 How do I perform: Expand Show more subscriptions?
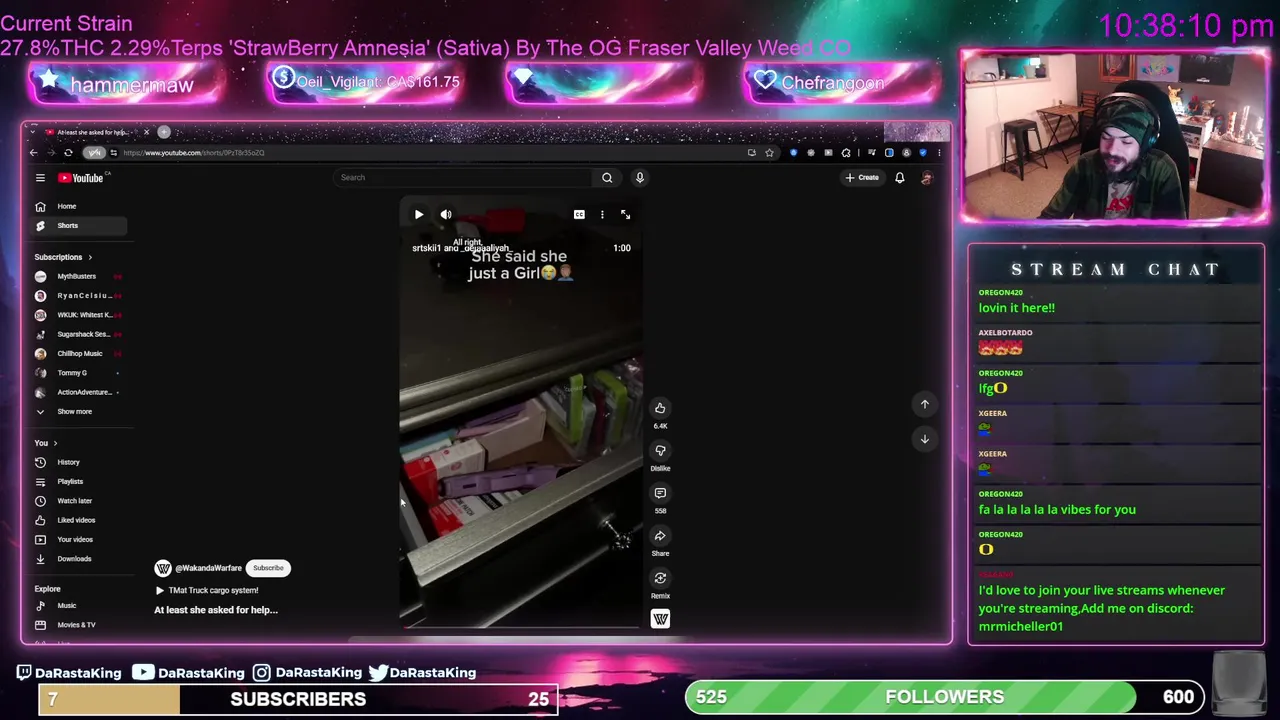click(78, 412)
